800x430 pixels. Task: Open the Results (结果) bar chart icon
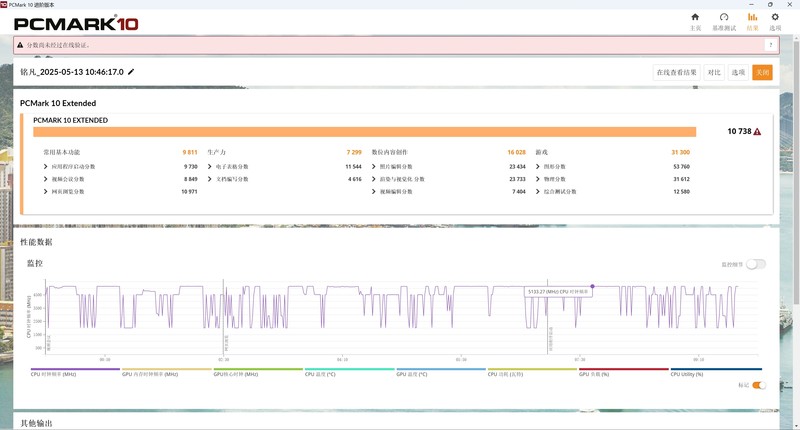click(x=752, y=18)
